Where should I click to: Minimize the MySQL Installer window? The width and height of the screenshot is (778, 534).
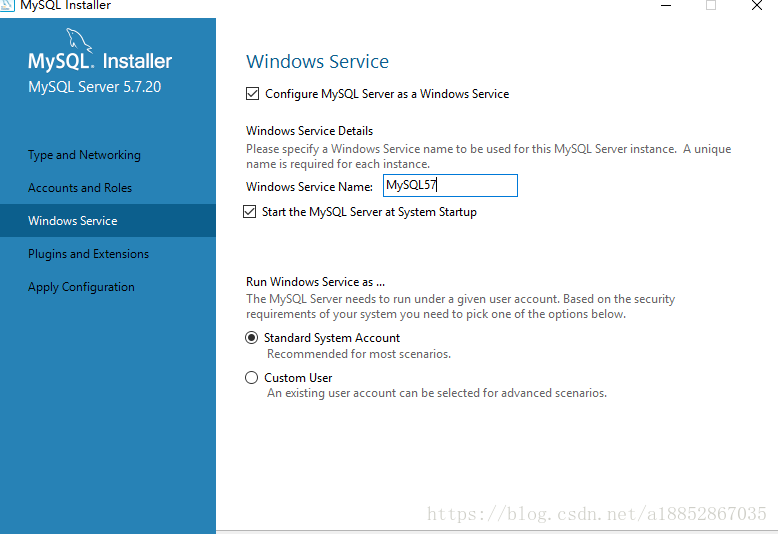[666, 5]
